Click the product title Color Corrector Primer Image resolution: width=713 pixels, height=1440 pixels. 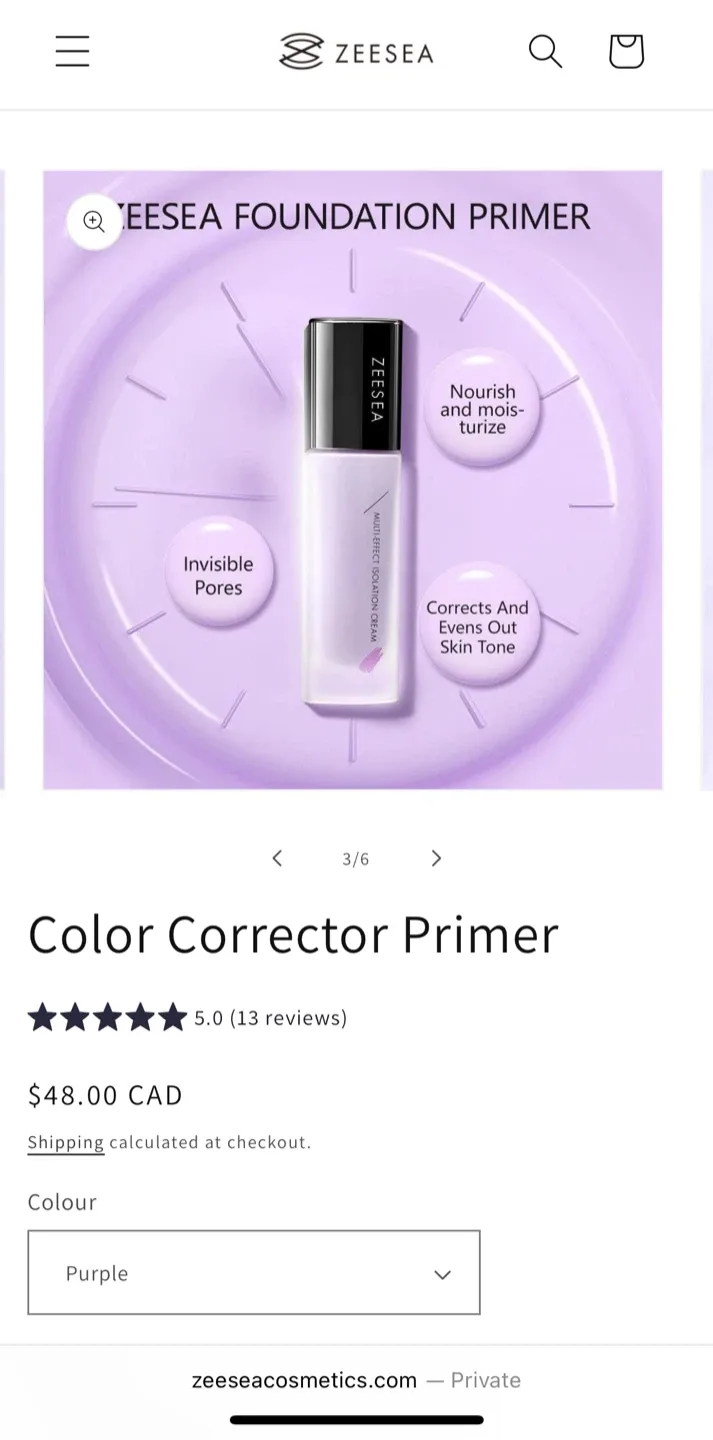(x=292, y=933)
